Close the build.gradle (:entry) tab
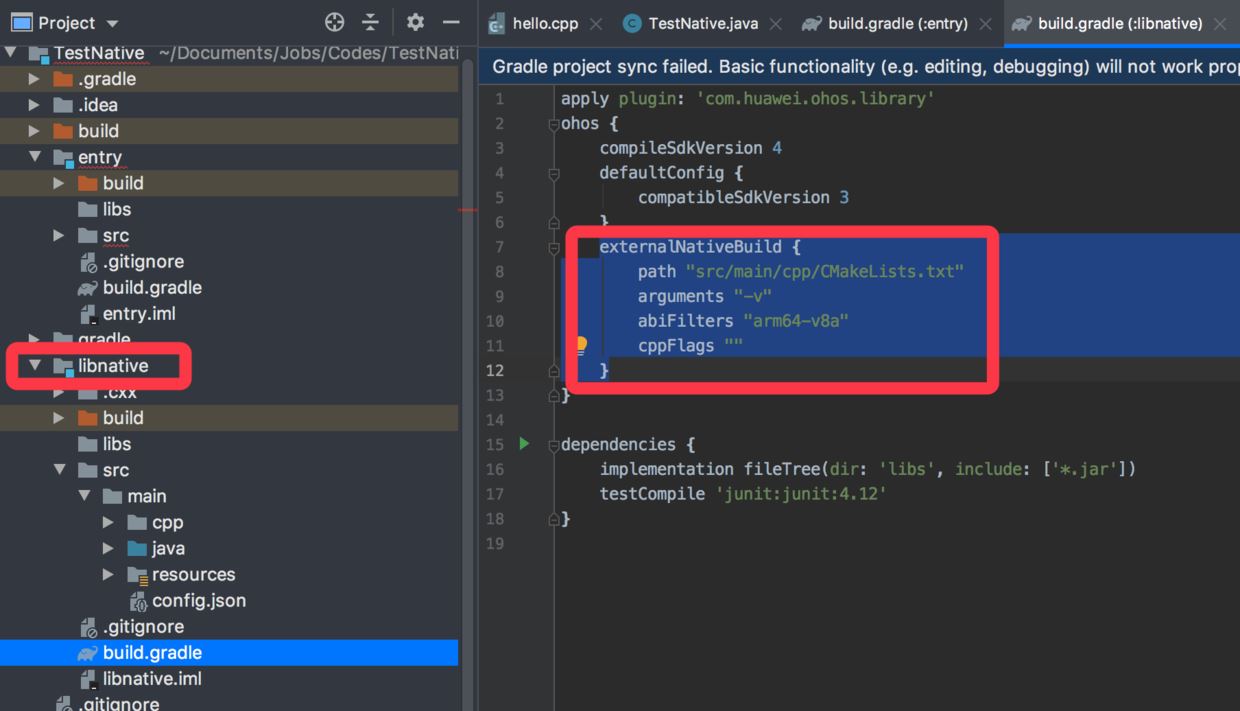The height and width of the screenshot is (711, 1240). [x=985, y=24]
